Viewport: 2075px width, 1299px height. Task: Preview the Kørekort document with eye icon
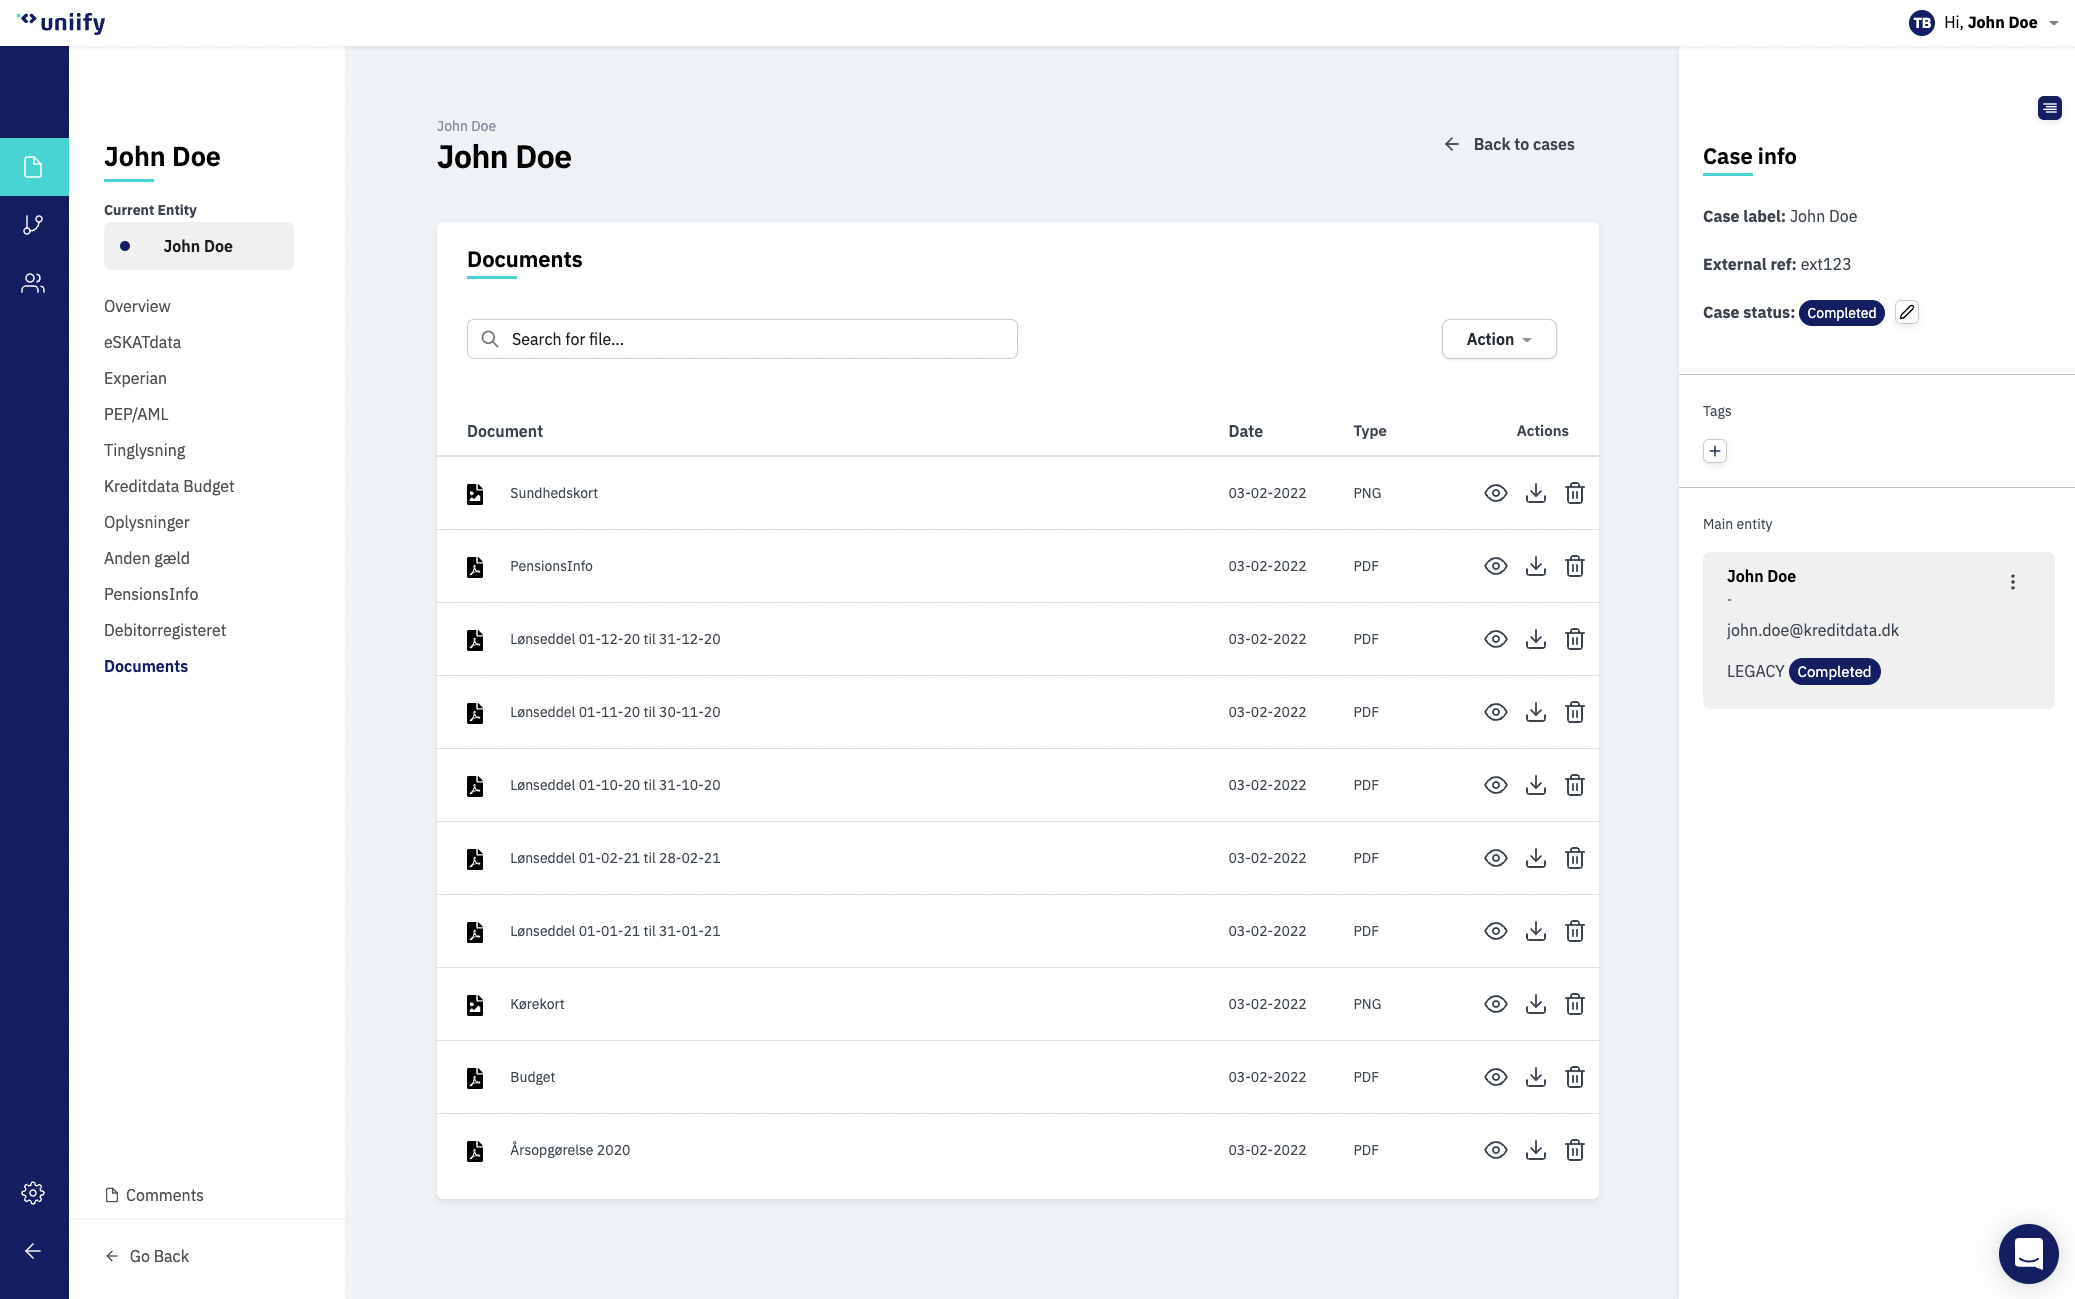1496,1004
